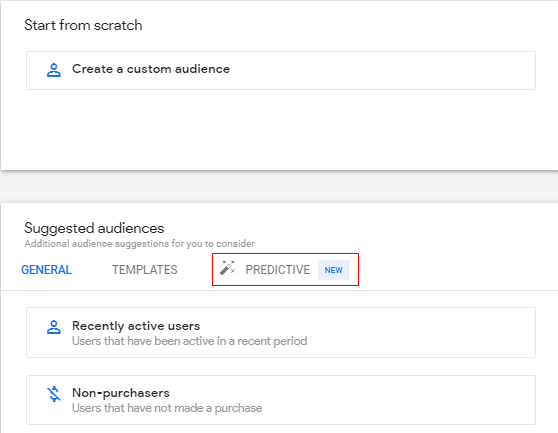Click the crossed-out dollar icon for Non-purchasers
The height and width of the screenshot is (433, 558).
(54, 394)
